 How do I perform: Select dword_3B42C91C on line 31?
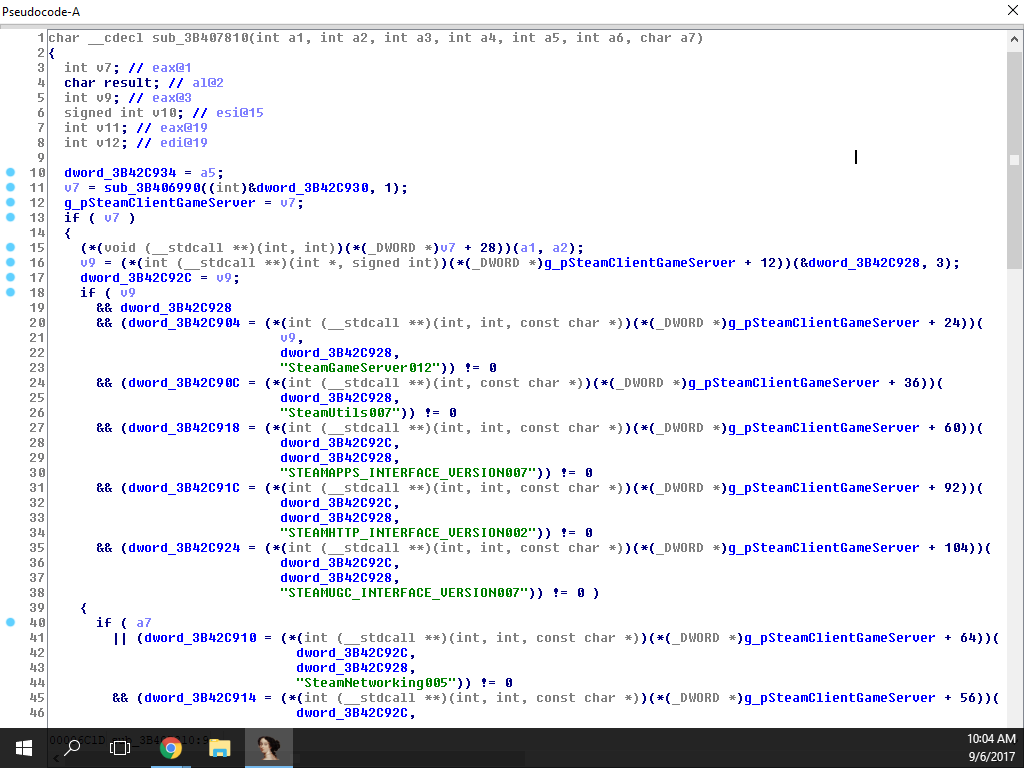pyautogui.click(x=184, y=488)
